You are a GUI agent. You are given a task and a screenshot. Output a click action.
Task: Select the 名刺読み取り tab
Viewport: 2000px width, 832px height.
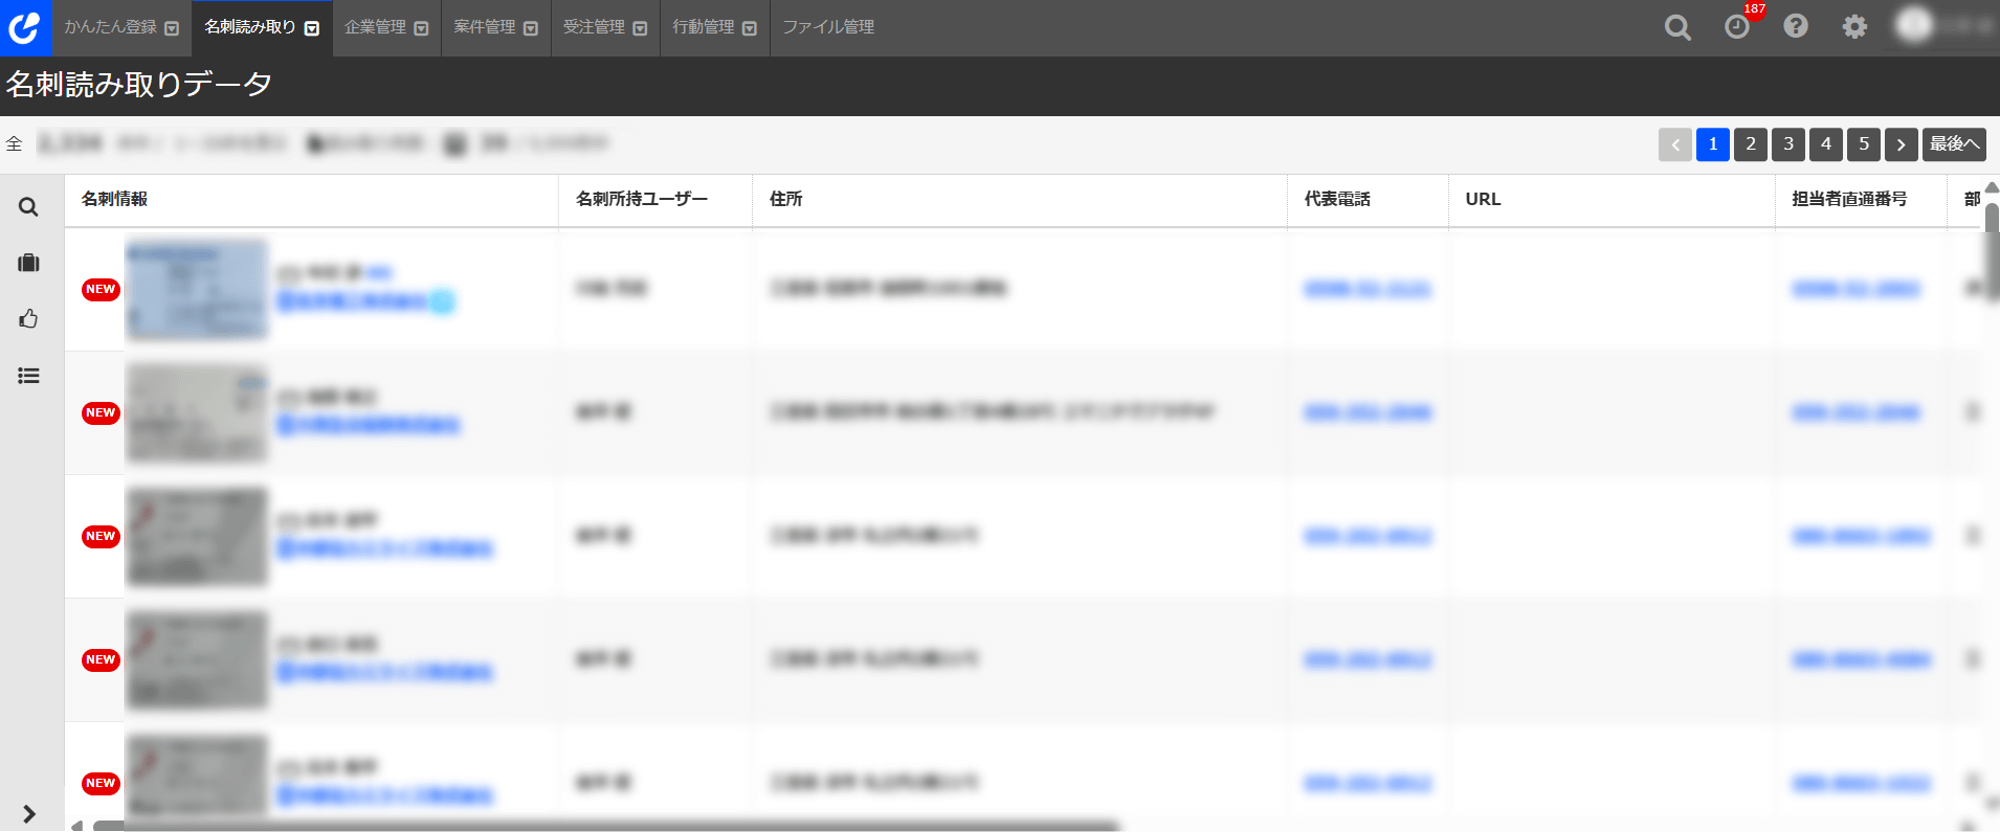tap(261, 27)
